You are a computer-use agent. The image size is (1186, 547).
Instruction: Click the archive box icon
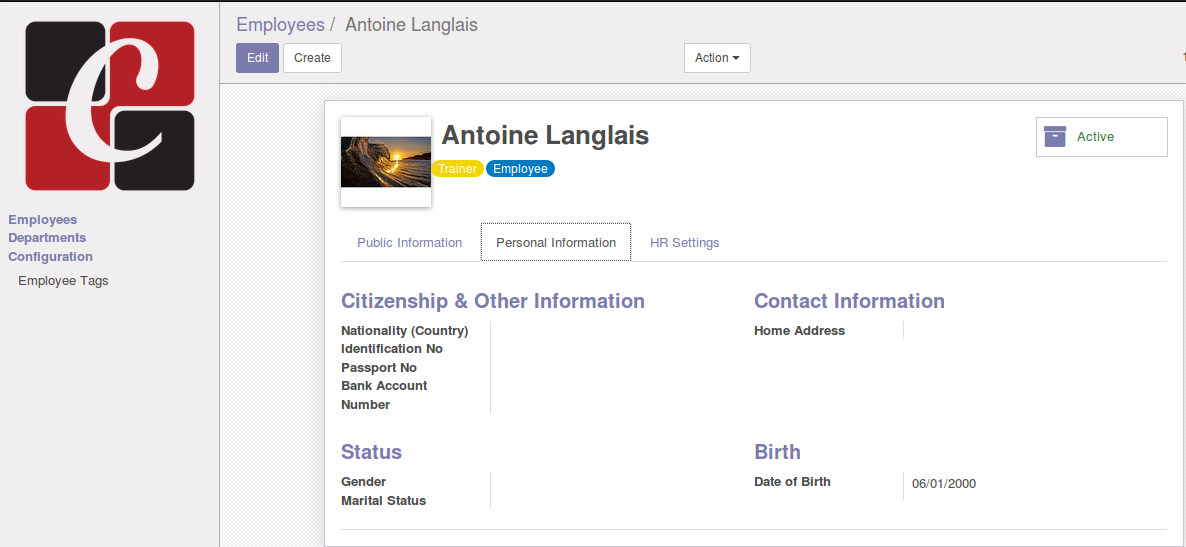pos(1055,137)
